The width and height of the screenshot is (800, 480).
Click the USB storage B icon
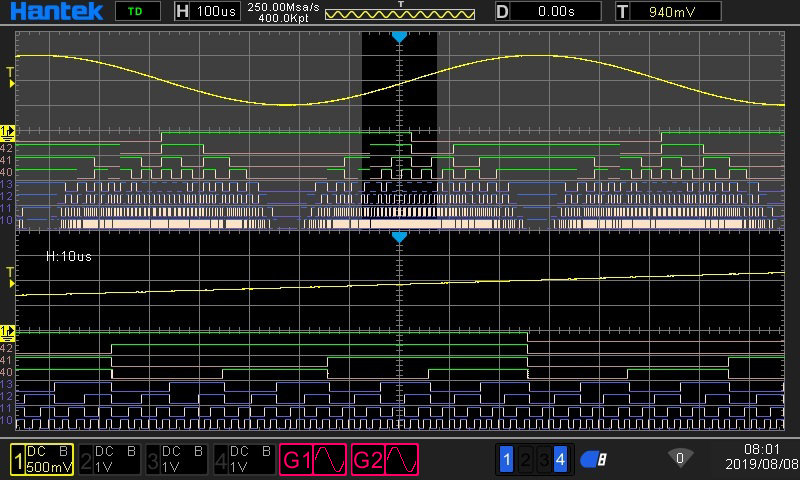pyautogui.click(x=594, y=460)
